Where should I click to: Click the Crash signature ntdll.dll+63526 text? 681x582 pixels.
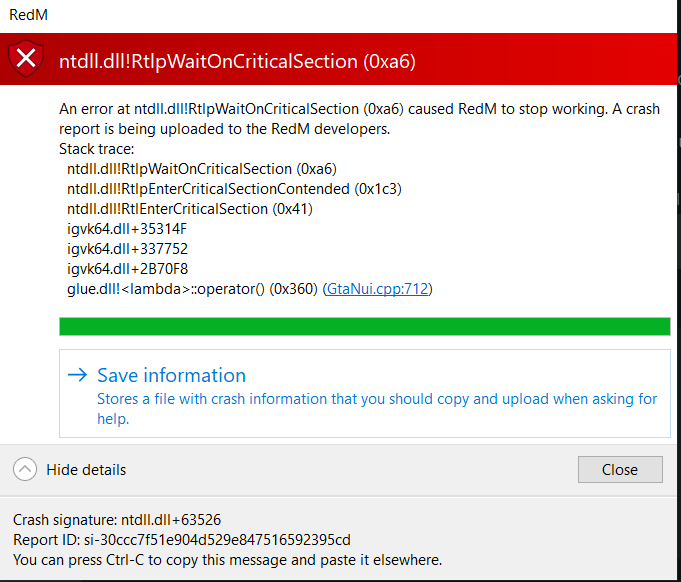pos(117,519)
